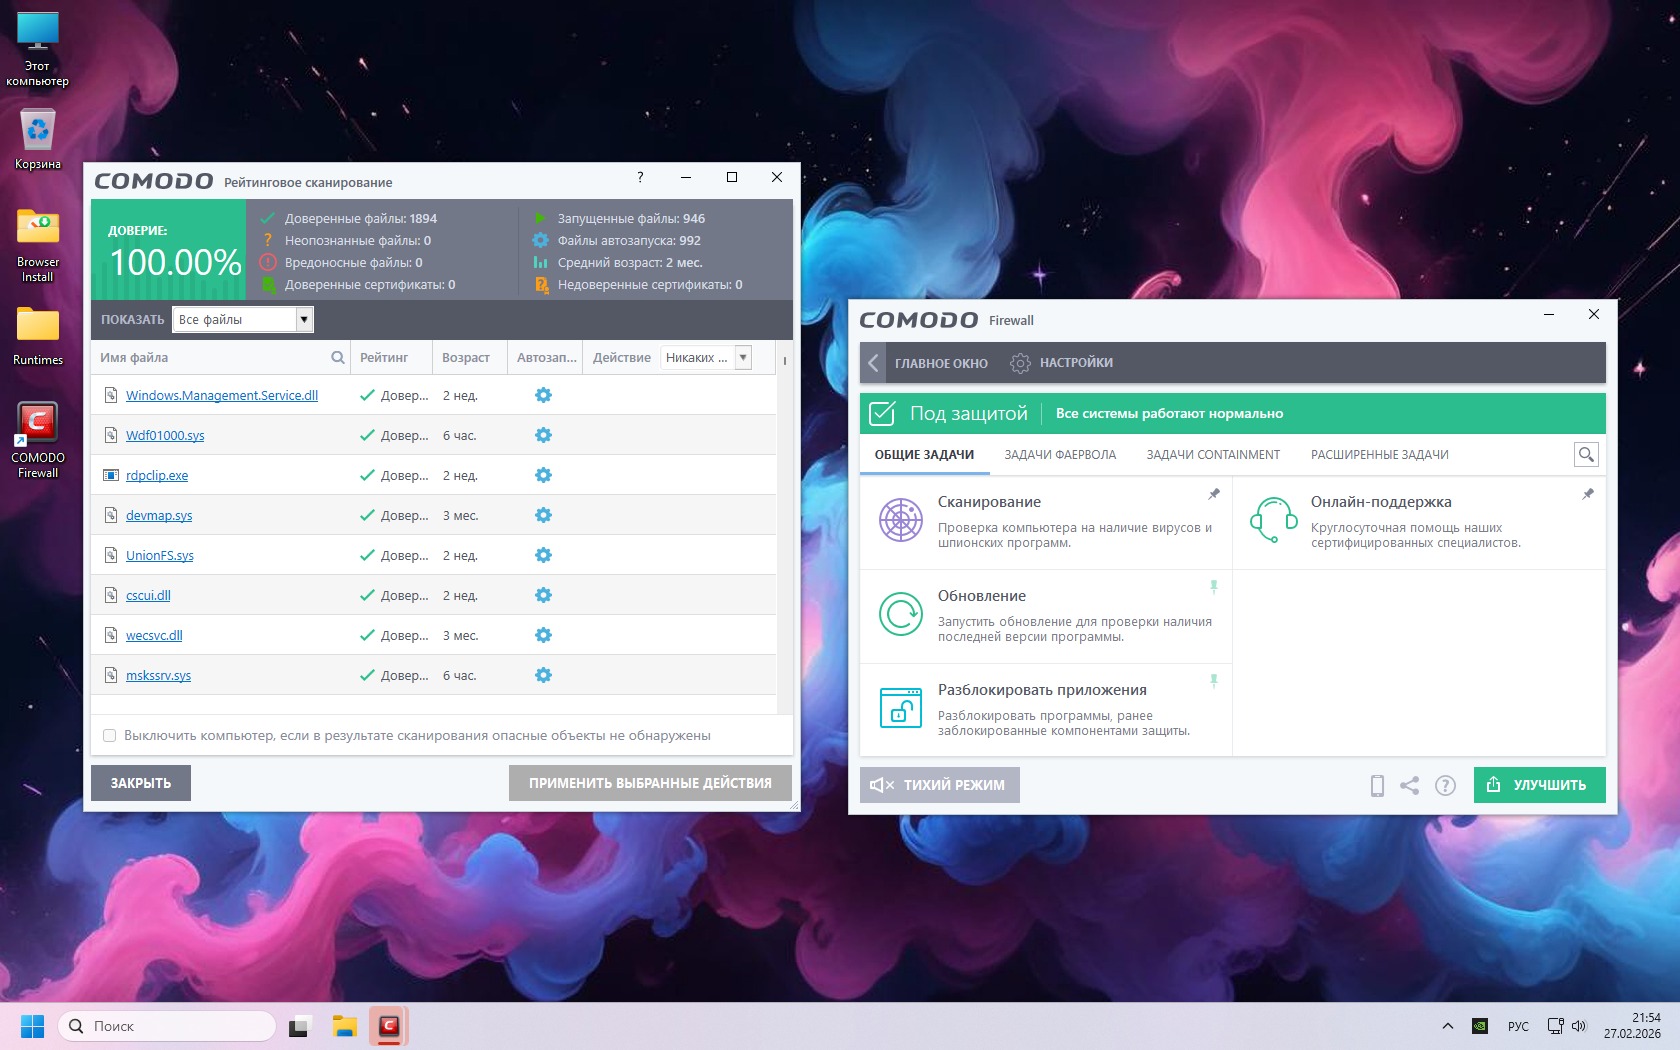Click the share icon in Firewall footer
Image resolution: width=1680 pixels, height=1050 pixels.
point(1410,786)
